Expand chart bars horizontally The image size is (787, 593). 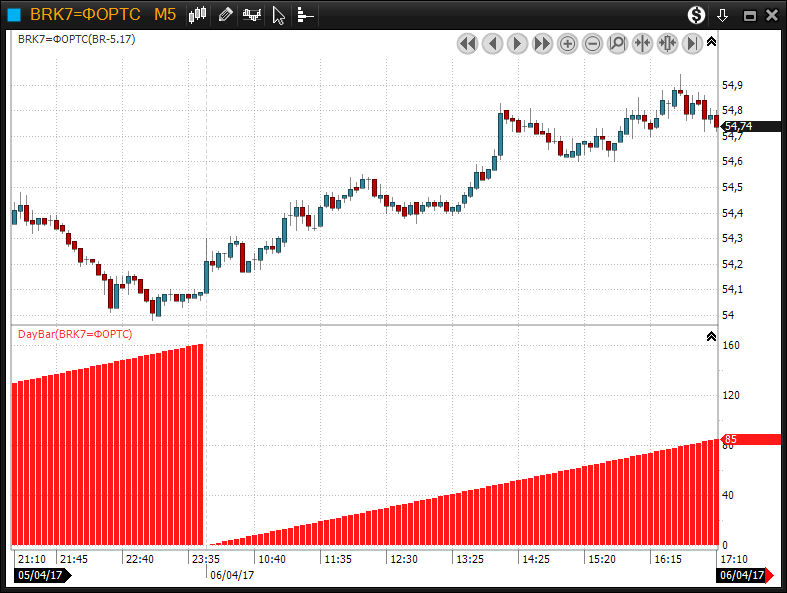(667, 43)
